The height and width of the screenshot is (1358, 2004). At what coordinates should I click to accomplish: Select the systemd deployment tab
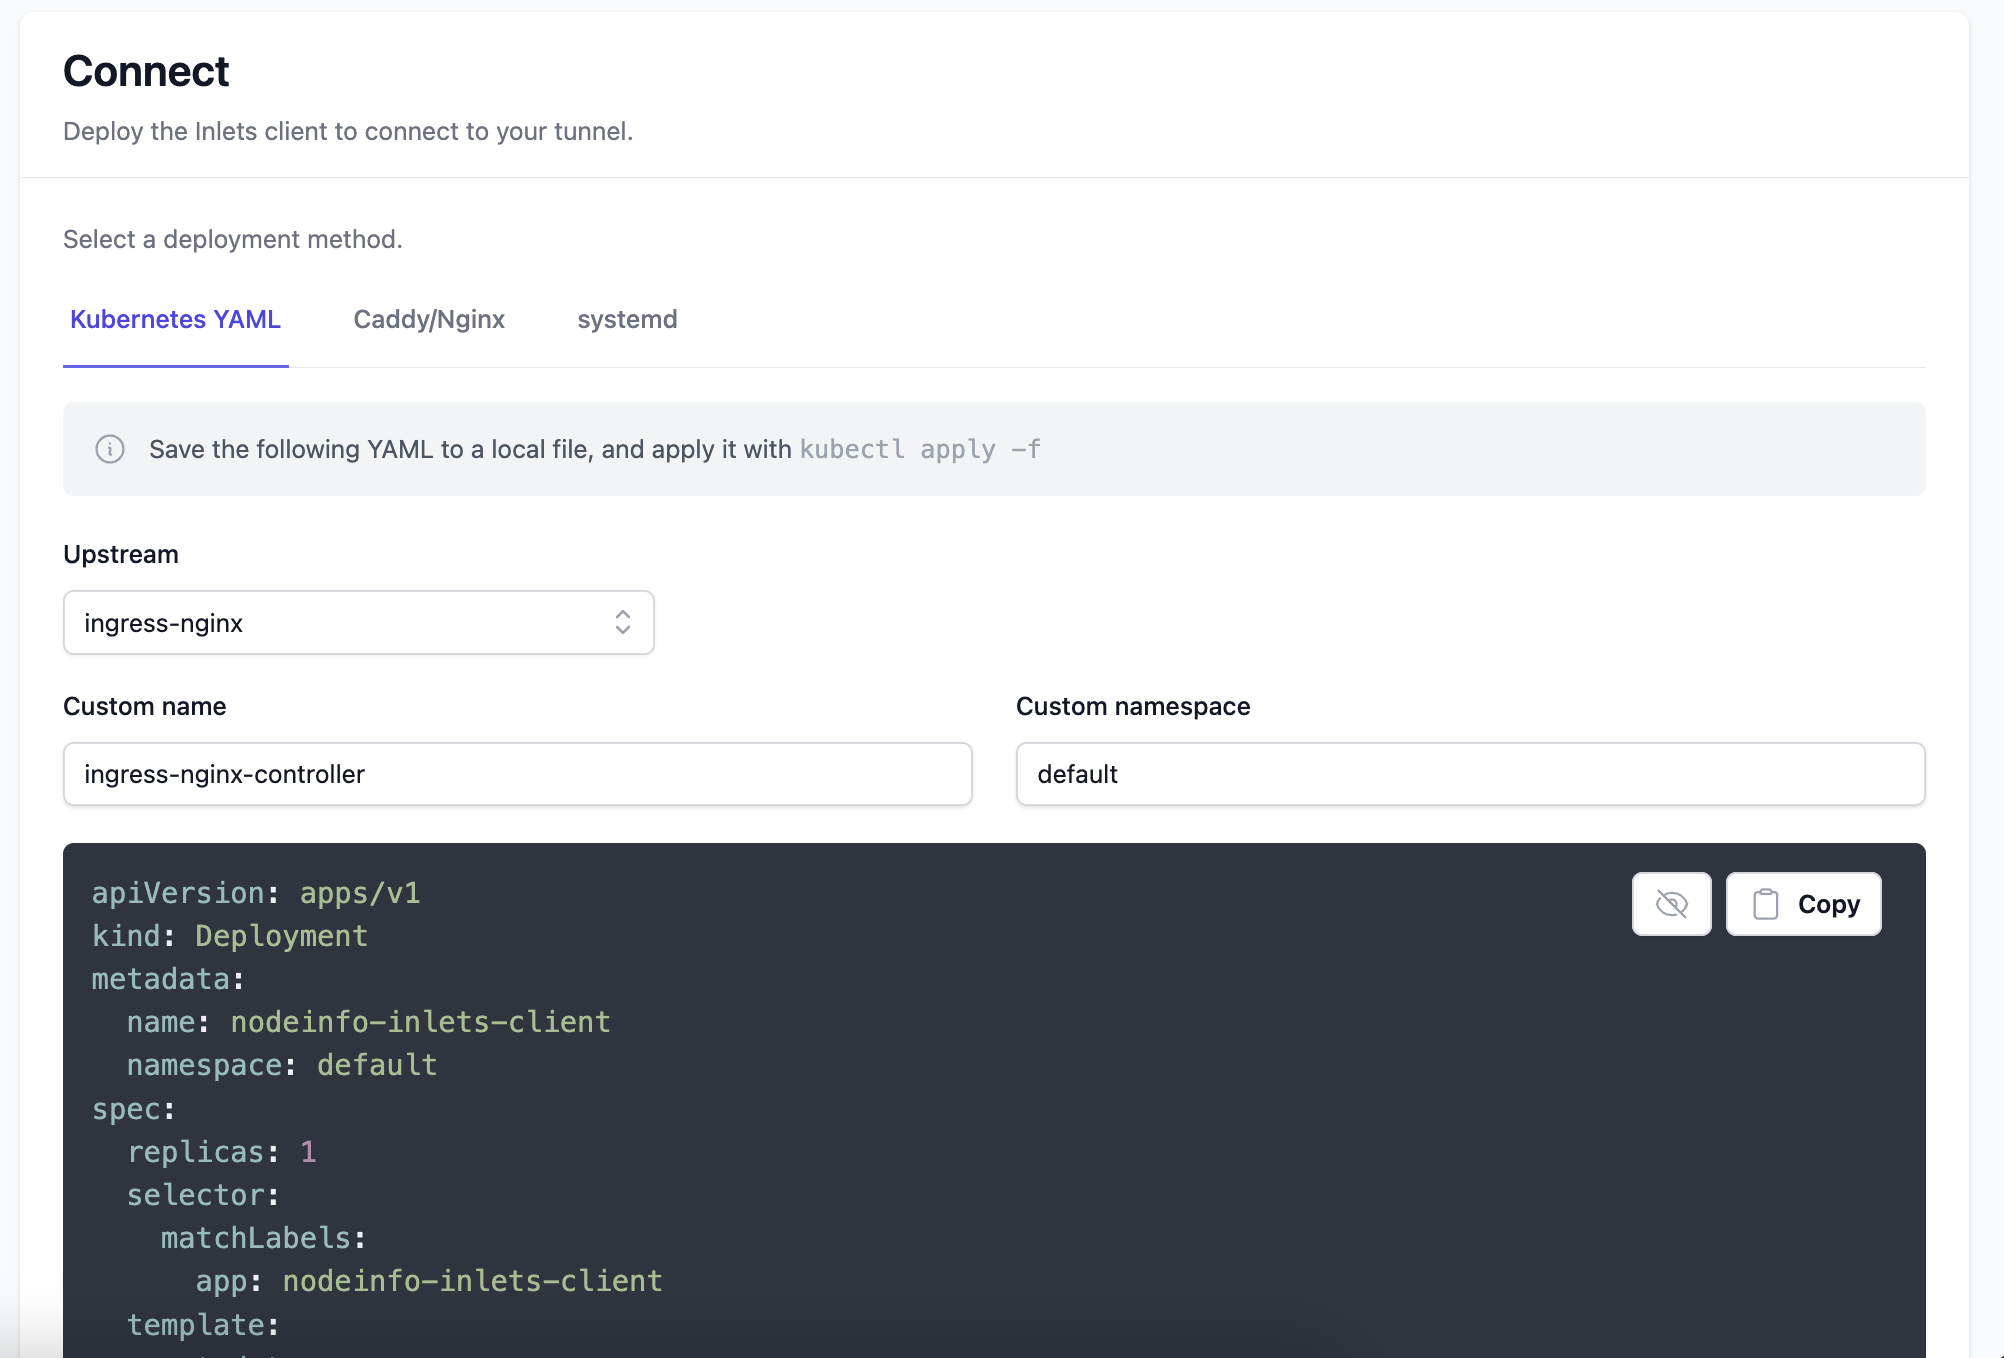tap(627, 319)
